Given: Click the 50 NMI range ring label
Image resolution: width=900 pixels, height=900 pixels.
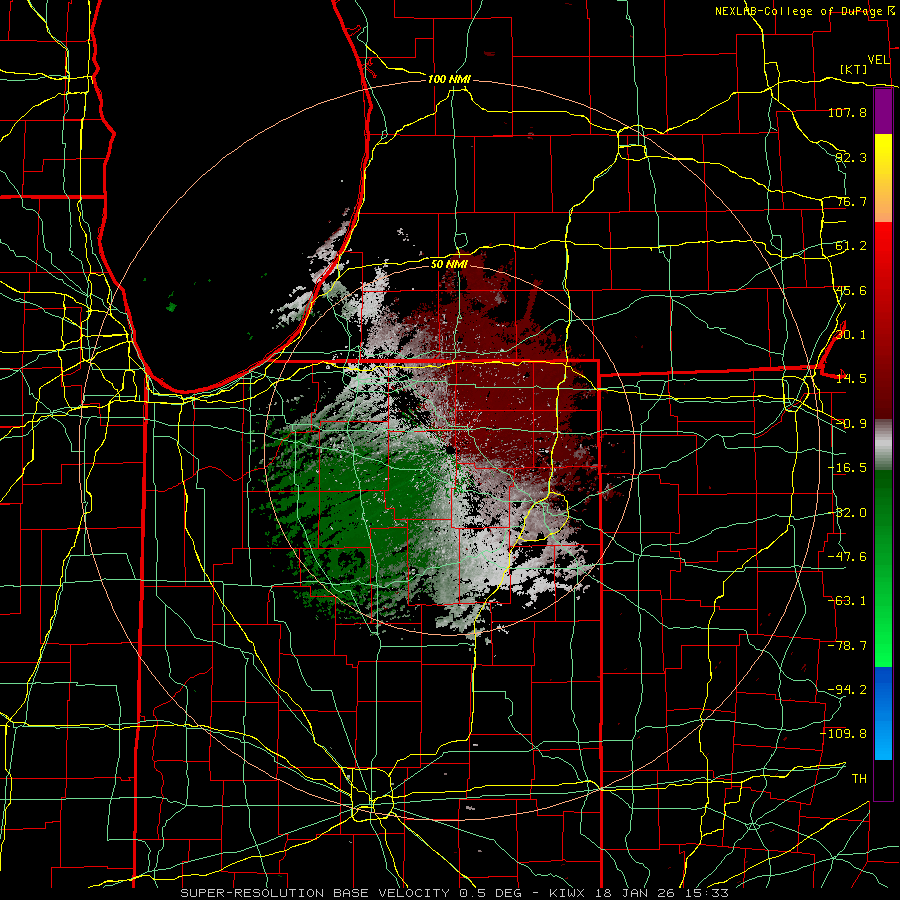Looking at the screenshot, I should [449, 264].
